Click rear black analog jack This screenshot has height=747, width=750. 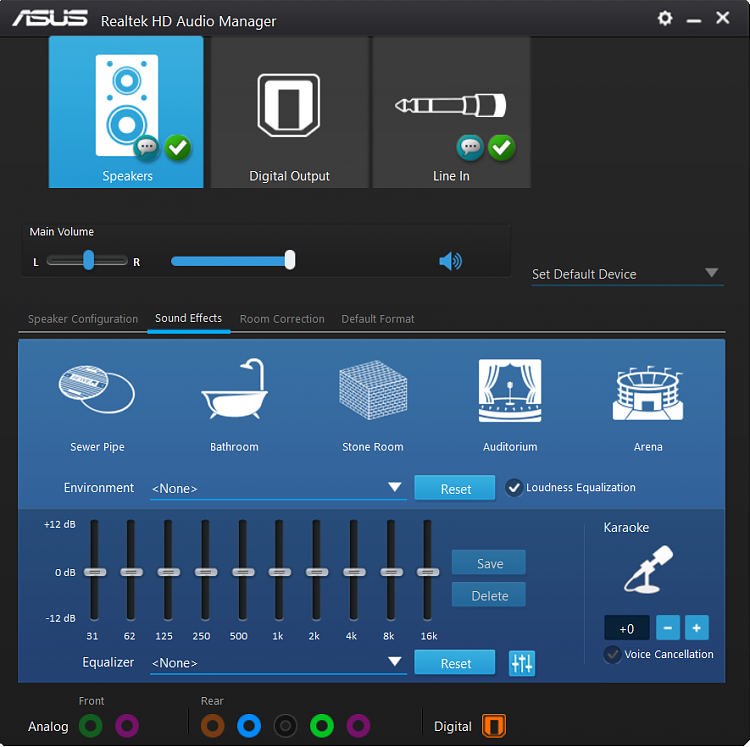pos(285,726)
